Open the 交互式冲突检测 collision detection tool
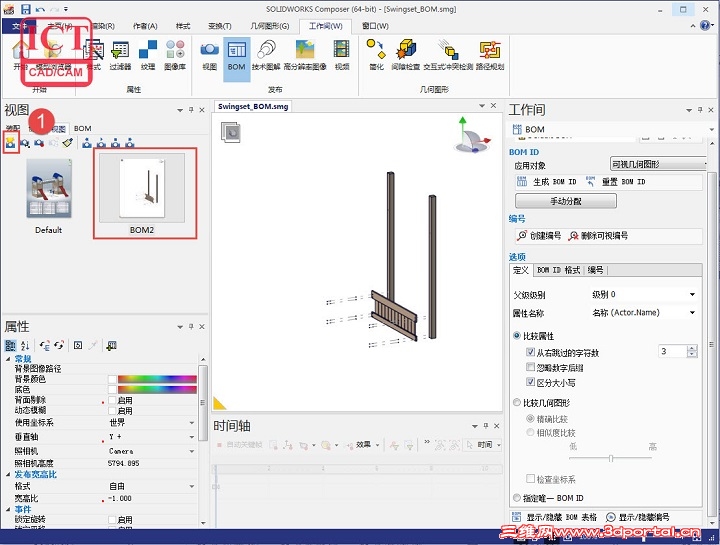Image resolution: width=720 pixels, height=545 pixels. pos(448,55)
